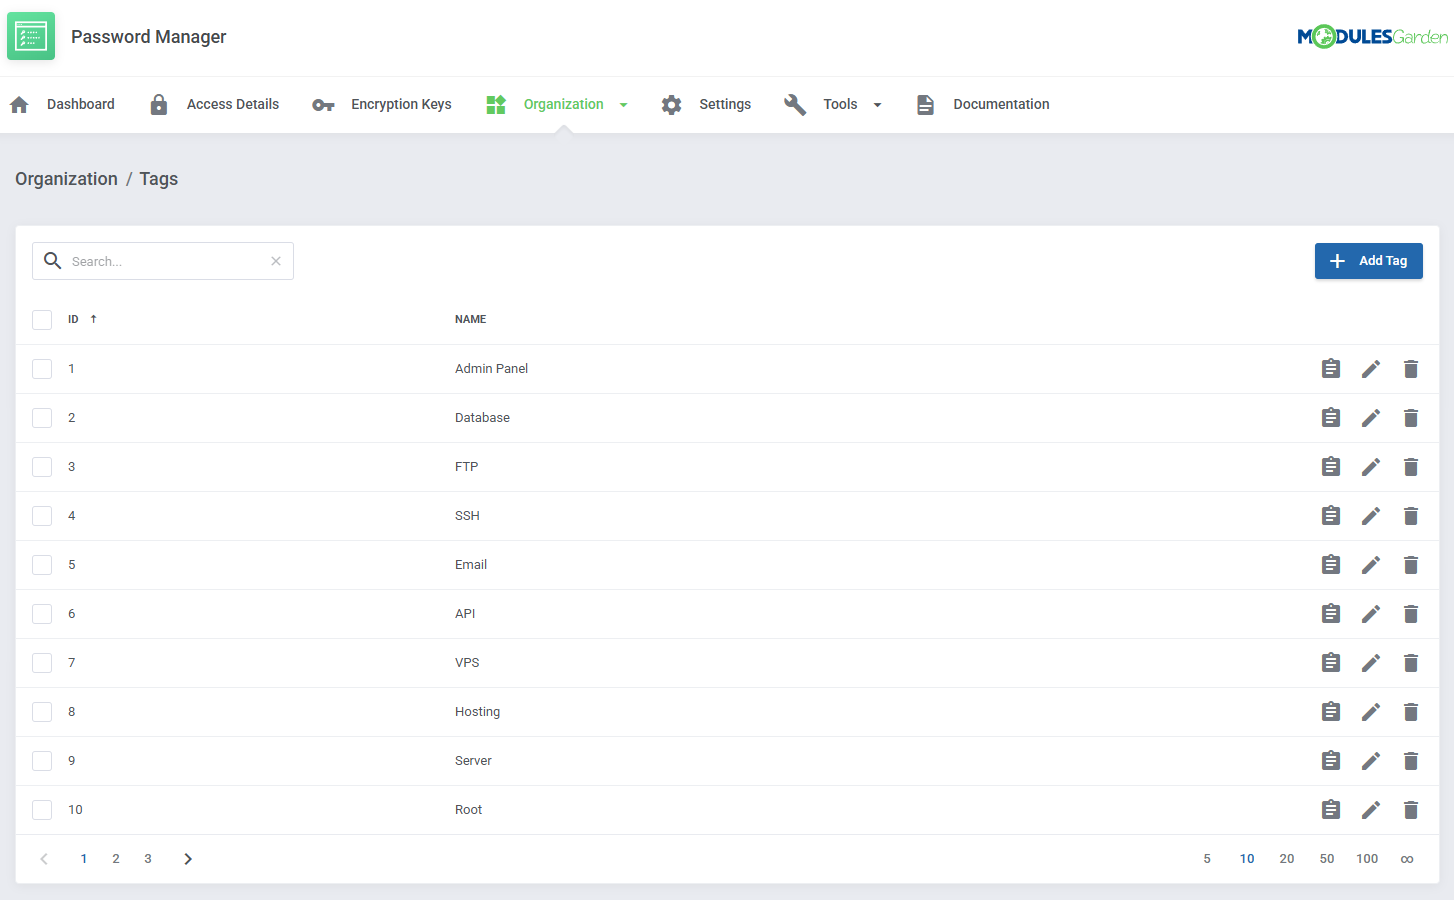Image resolution: width=1454 pixels, height=900 pixels.
Task: Show 100 entries per page
Action: (1367, 859)
